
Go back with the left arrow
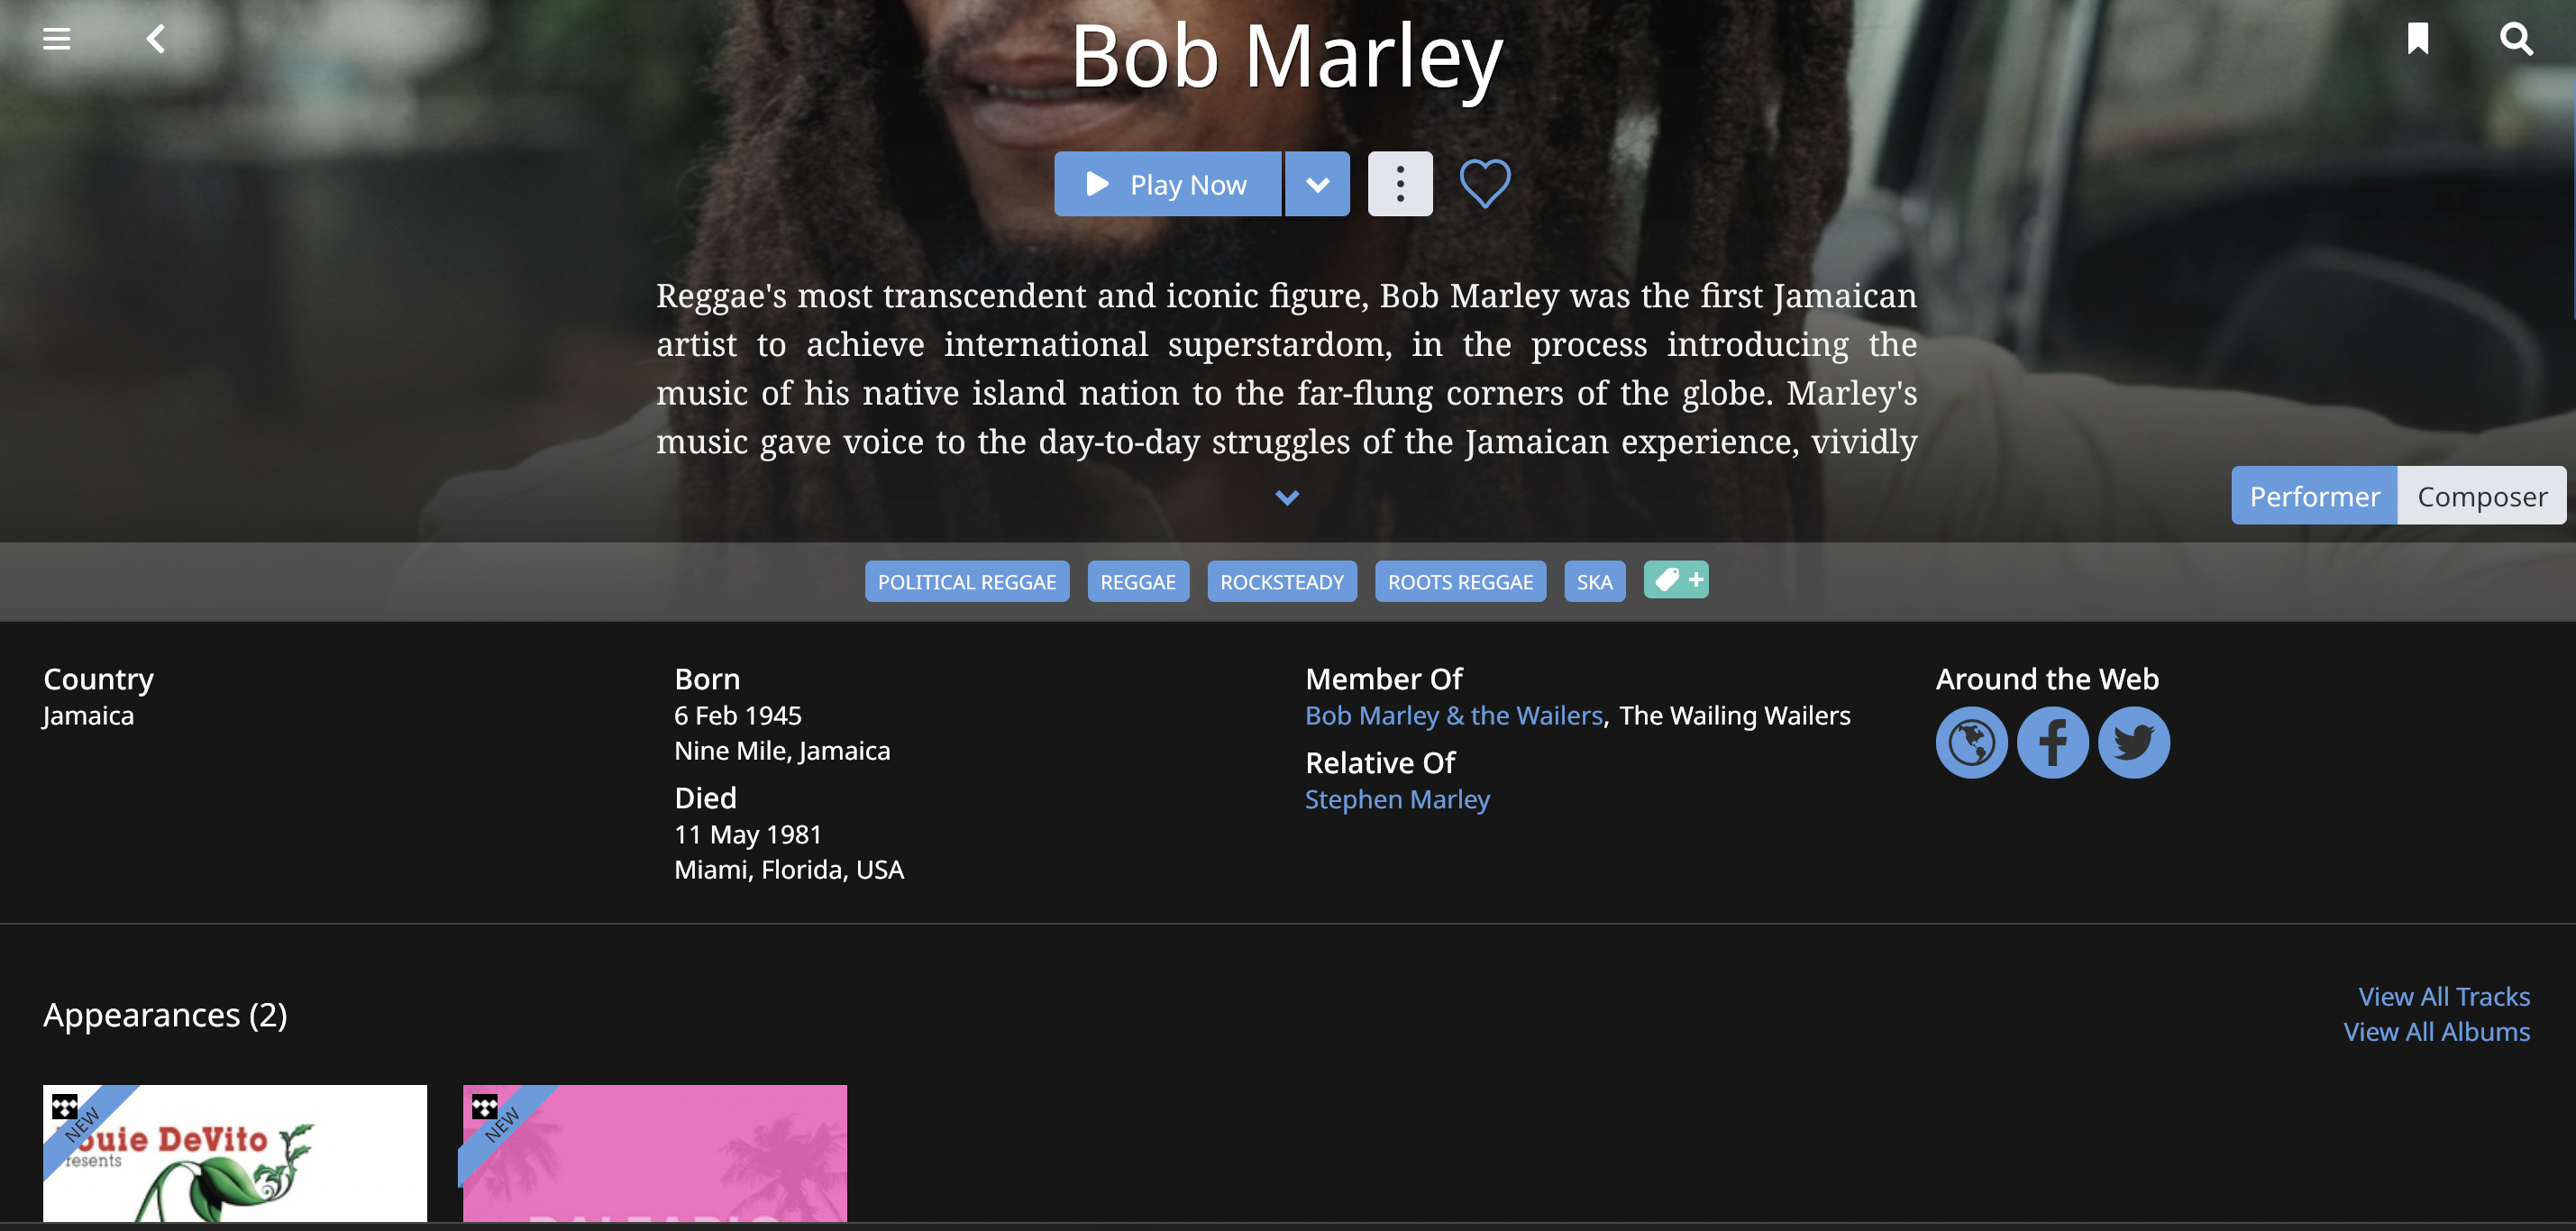click(x=156, y=39)
